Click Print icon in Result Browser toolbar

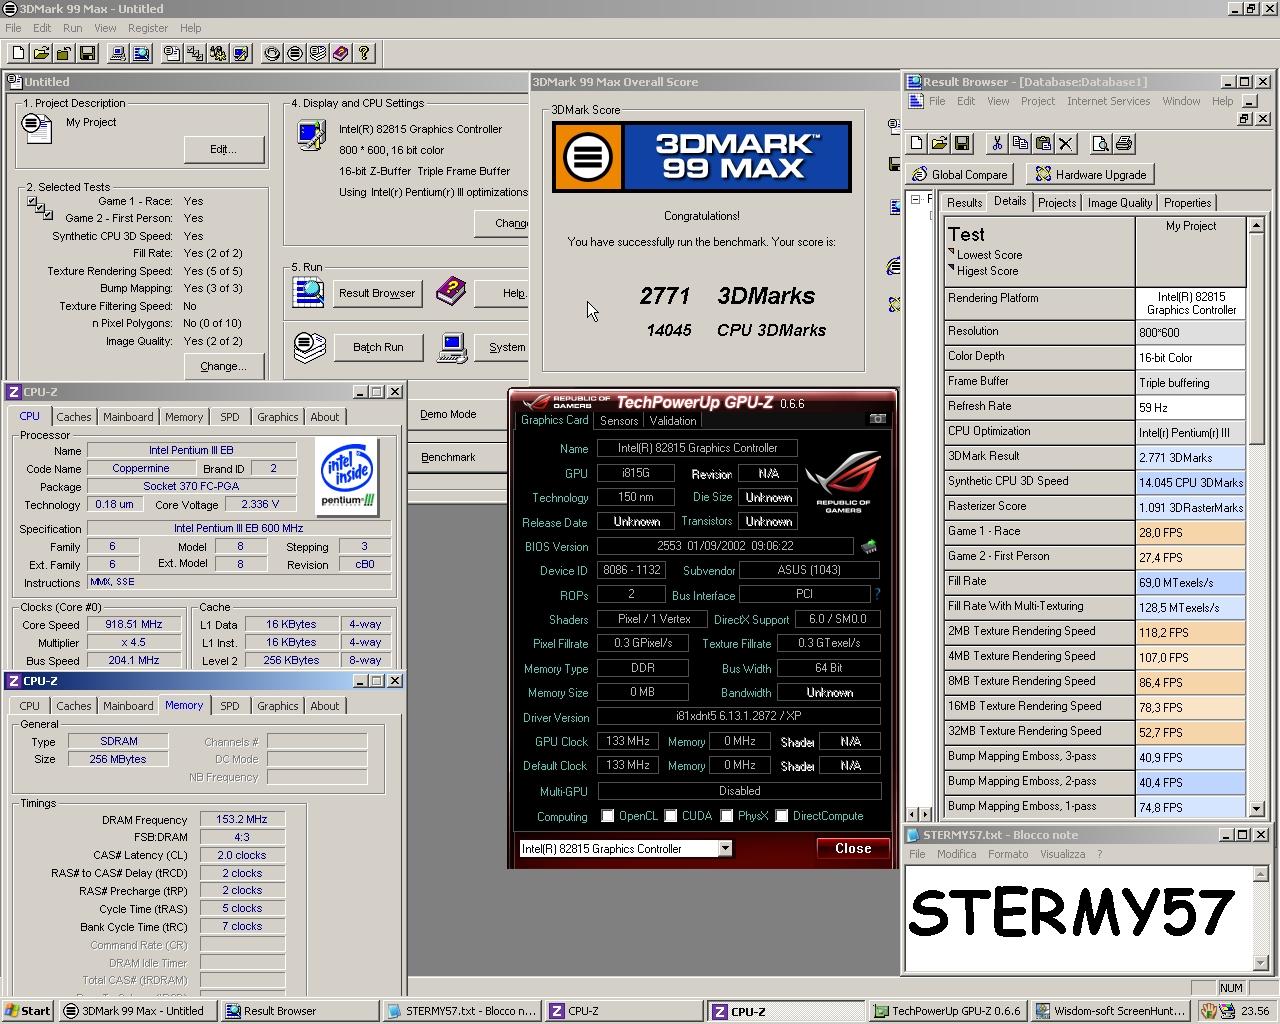tap(1123, 144)
